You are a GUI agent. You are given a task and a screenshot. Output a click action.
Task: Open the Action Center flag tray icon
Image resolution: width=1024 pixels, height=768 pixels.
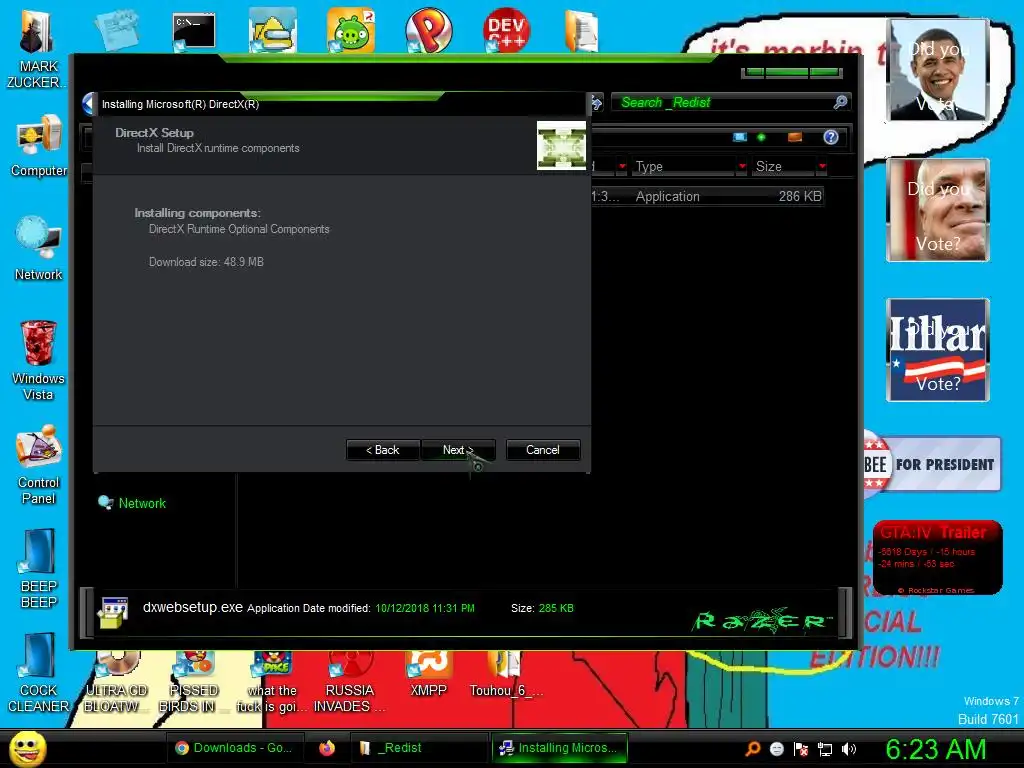tap(801, 749)
